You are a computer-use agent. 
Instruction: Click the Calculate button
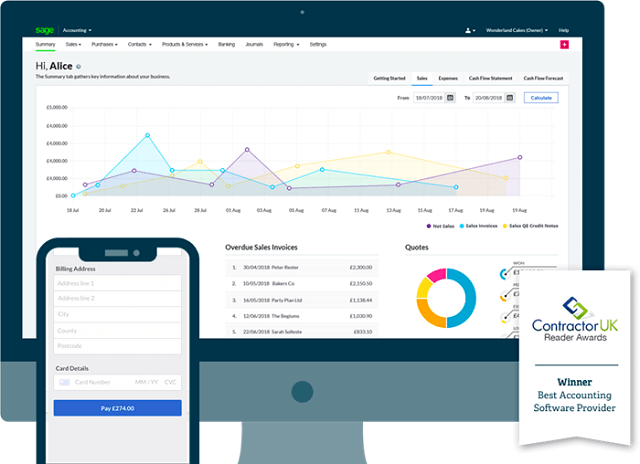tap(540, 98)
